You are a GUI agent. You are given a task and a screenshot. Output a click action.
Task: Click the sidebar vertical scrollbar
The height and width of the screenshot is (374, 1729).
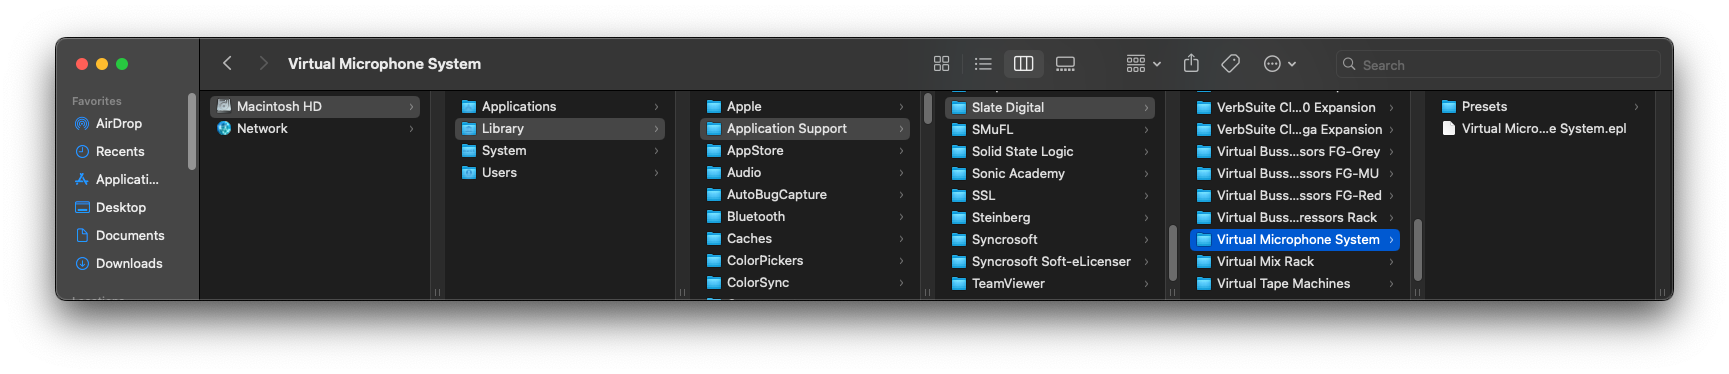tap(191, 131)
